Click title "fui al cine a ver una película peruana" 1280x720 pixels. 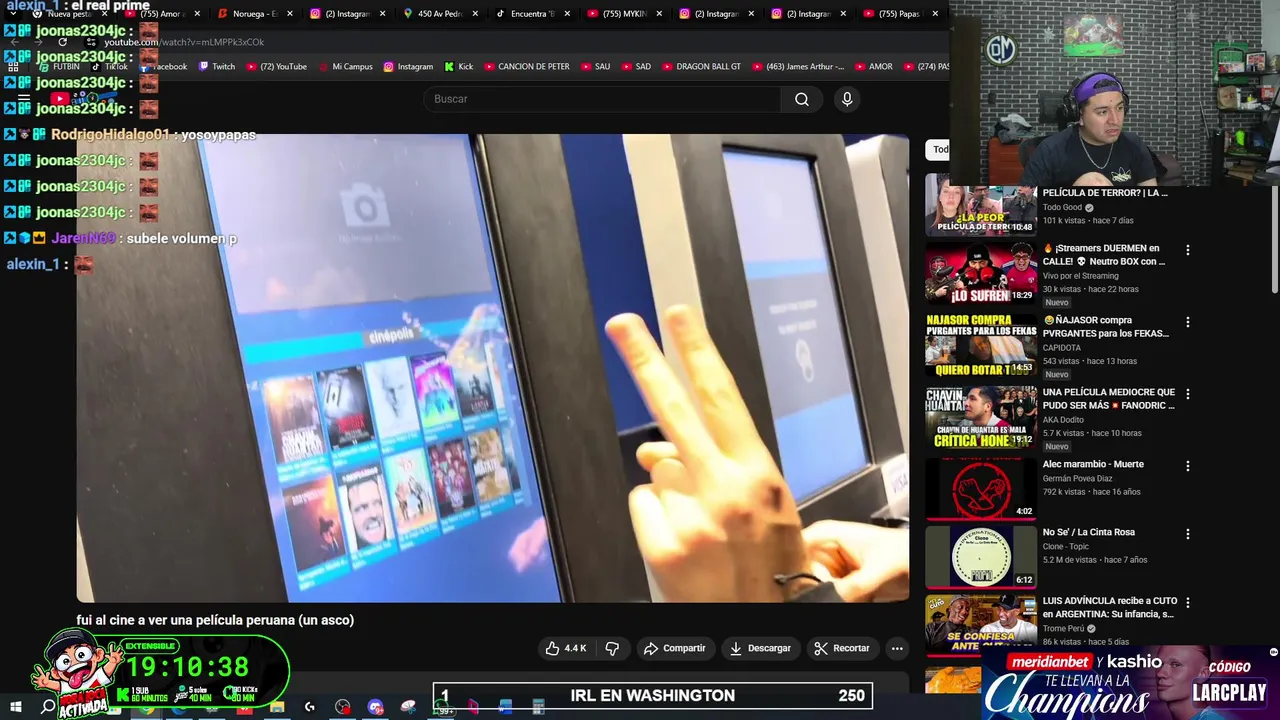click(x=215, y=620)
